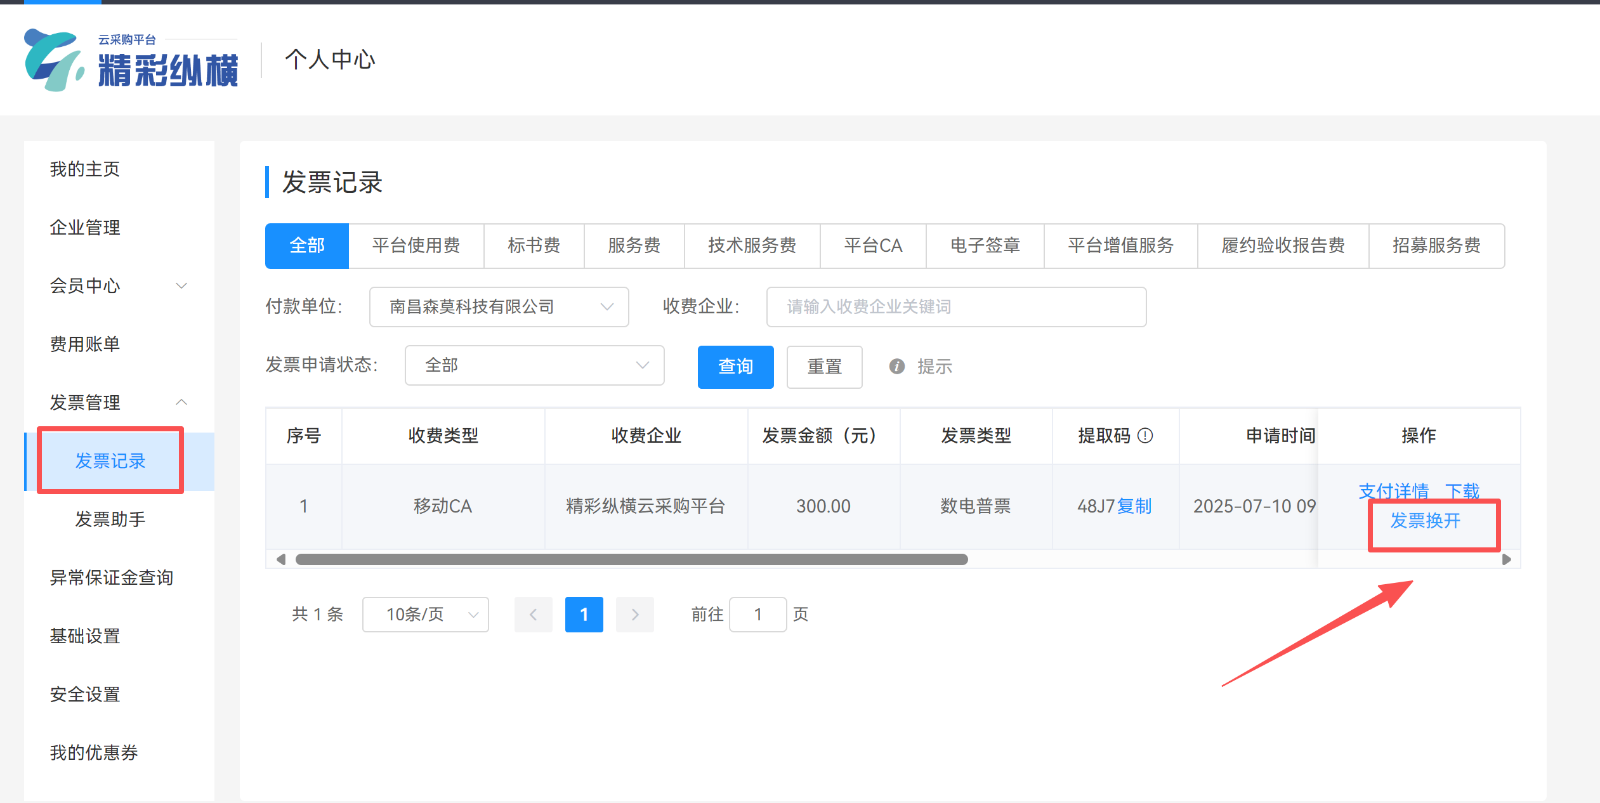
Task: Open the 付款单位 dropdown
Action: click(x=498, y=307)
